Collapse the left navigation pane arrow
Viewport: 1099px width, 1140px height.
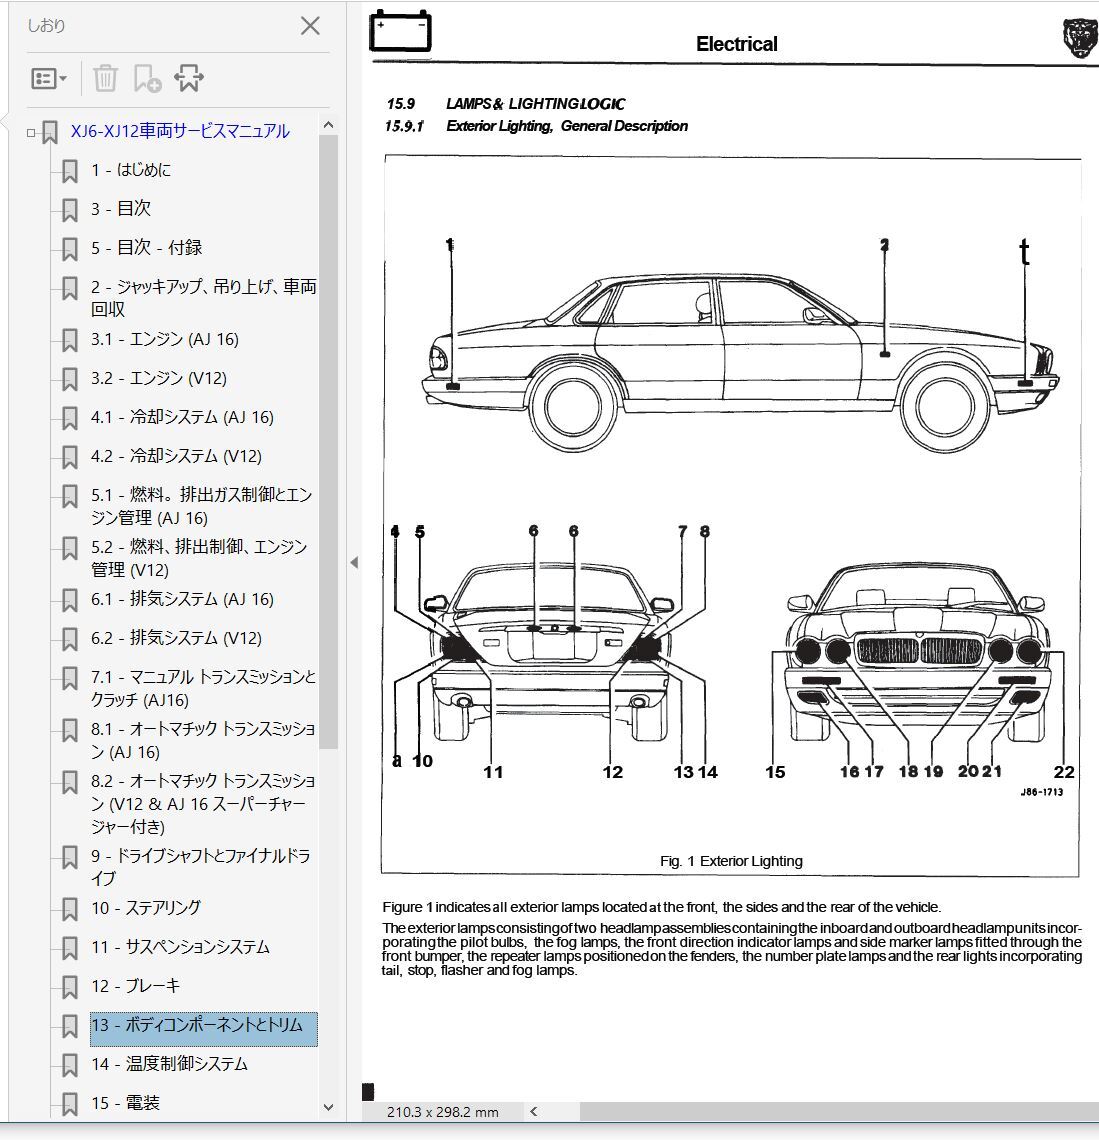(x=354, y=563)
